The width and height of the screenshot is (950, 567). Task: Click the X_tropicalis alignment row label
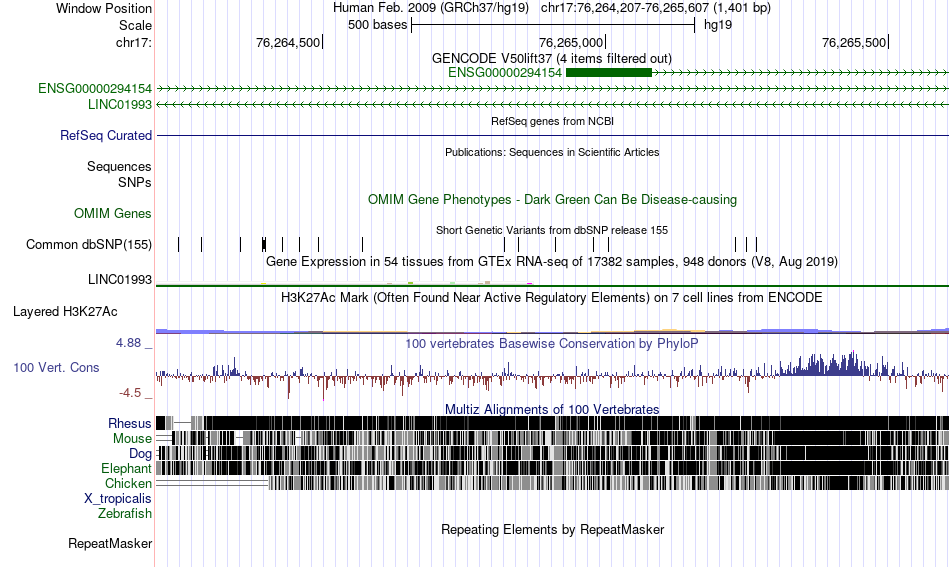[118, 499]
